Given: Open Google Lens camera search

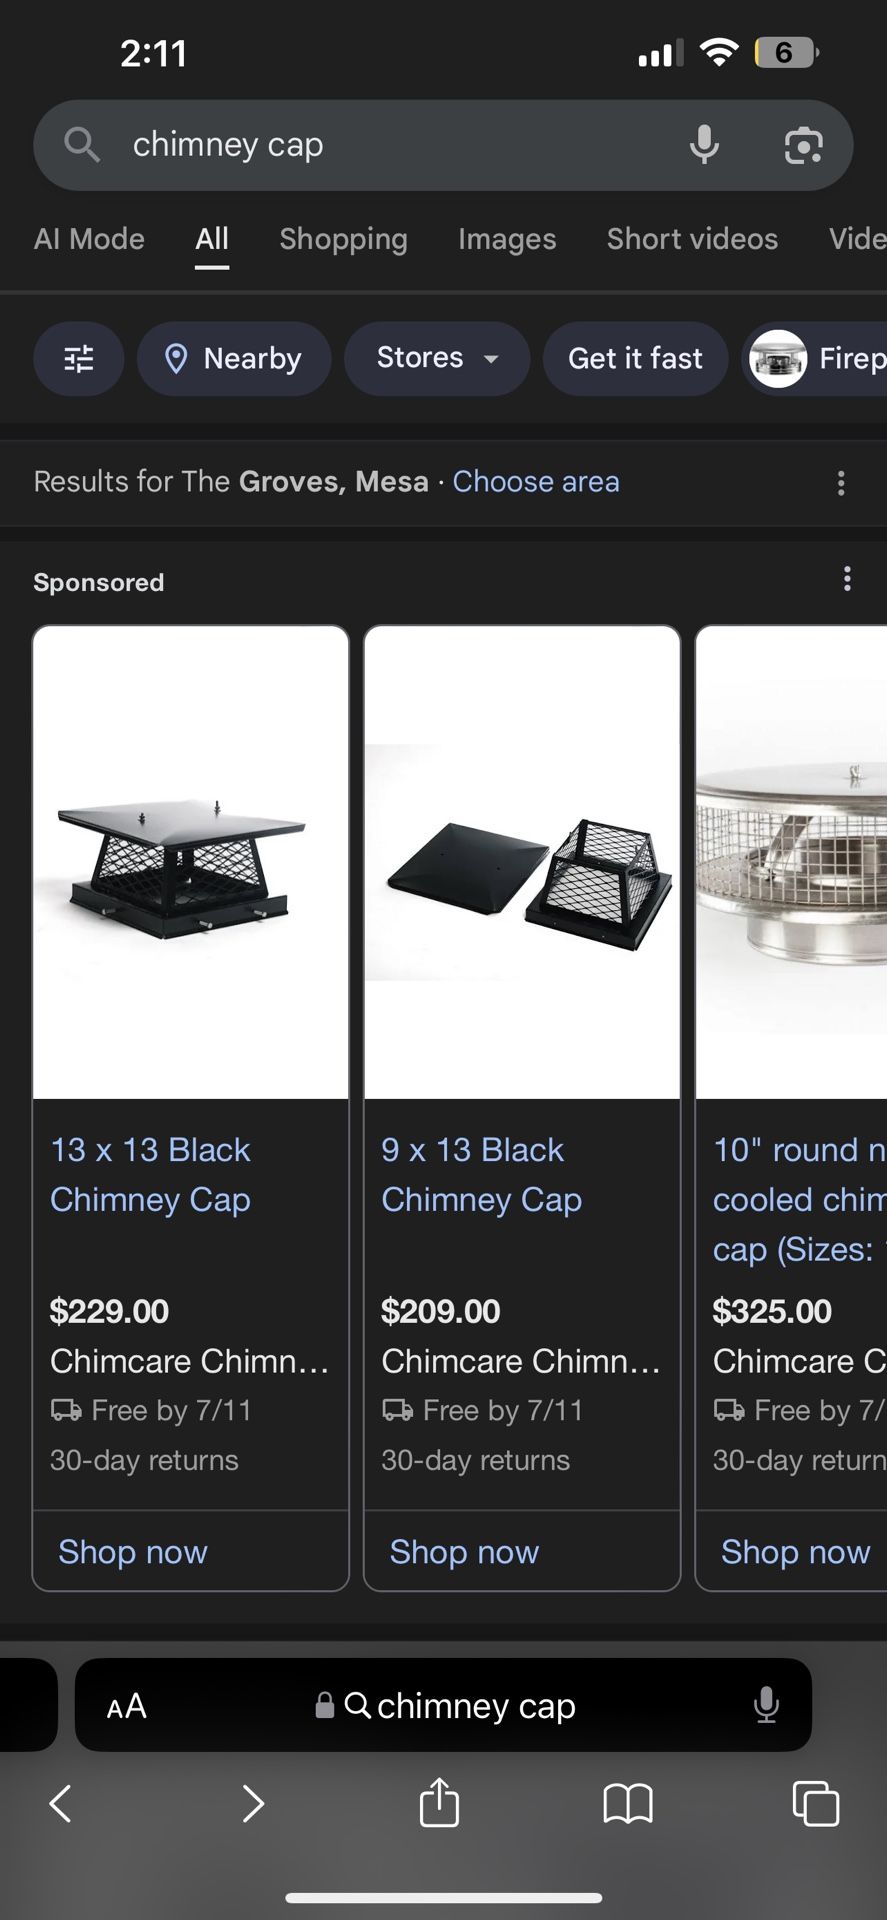Looking at the screenshot, I should pyautogui.click(x=803, y=146).
